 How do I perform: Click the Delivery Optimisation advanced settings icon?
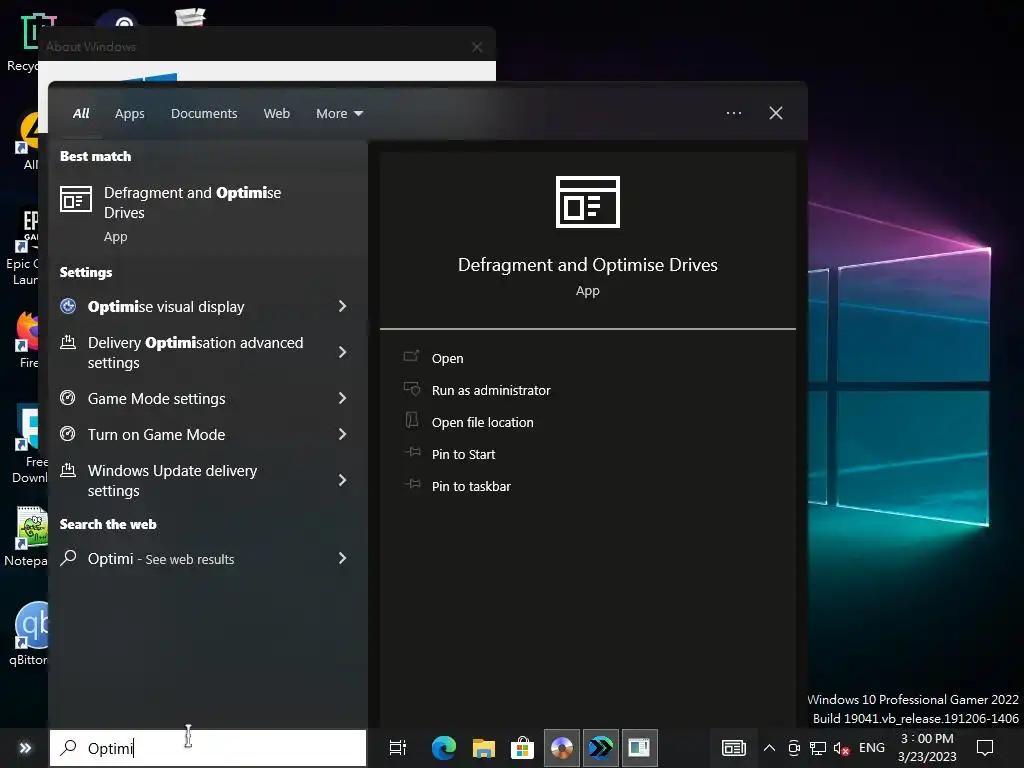point(68,342)
